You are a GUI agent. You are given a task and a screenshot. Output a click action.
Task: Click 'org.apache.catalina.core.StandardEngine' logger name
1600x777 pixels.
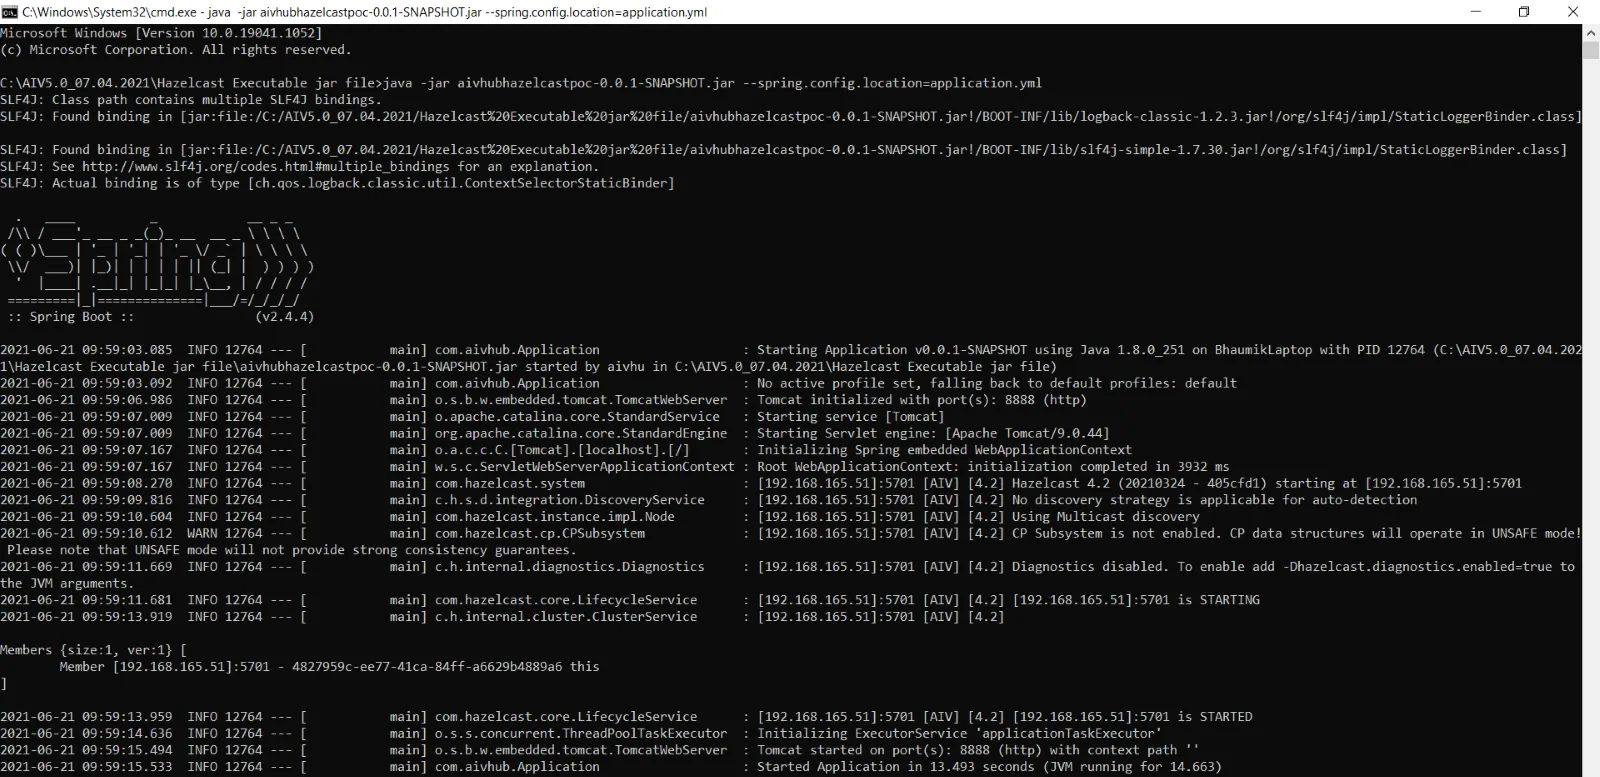pyautogui.click(x=581, y=434)
